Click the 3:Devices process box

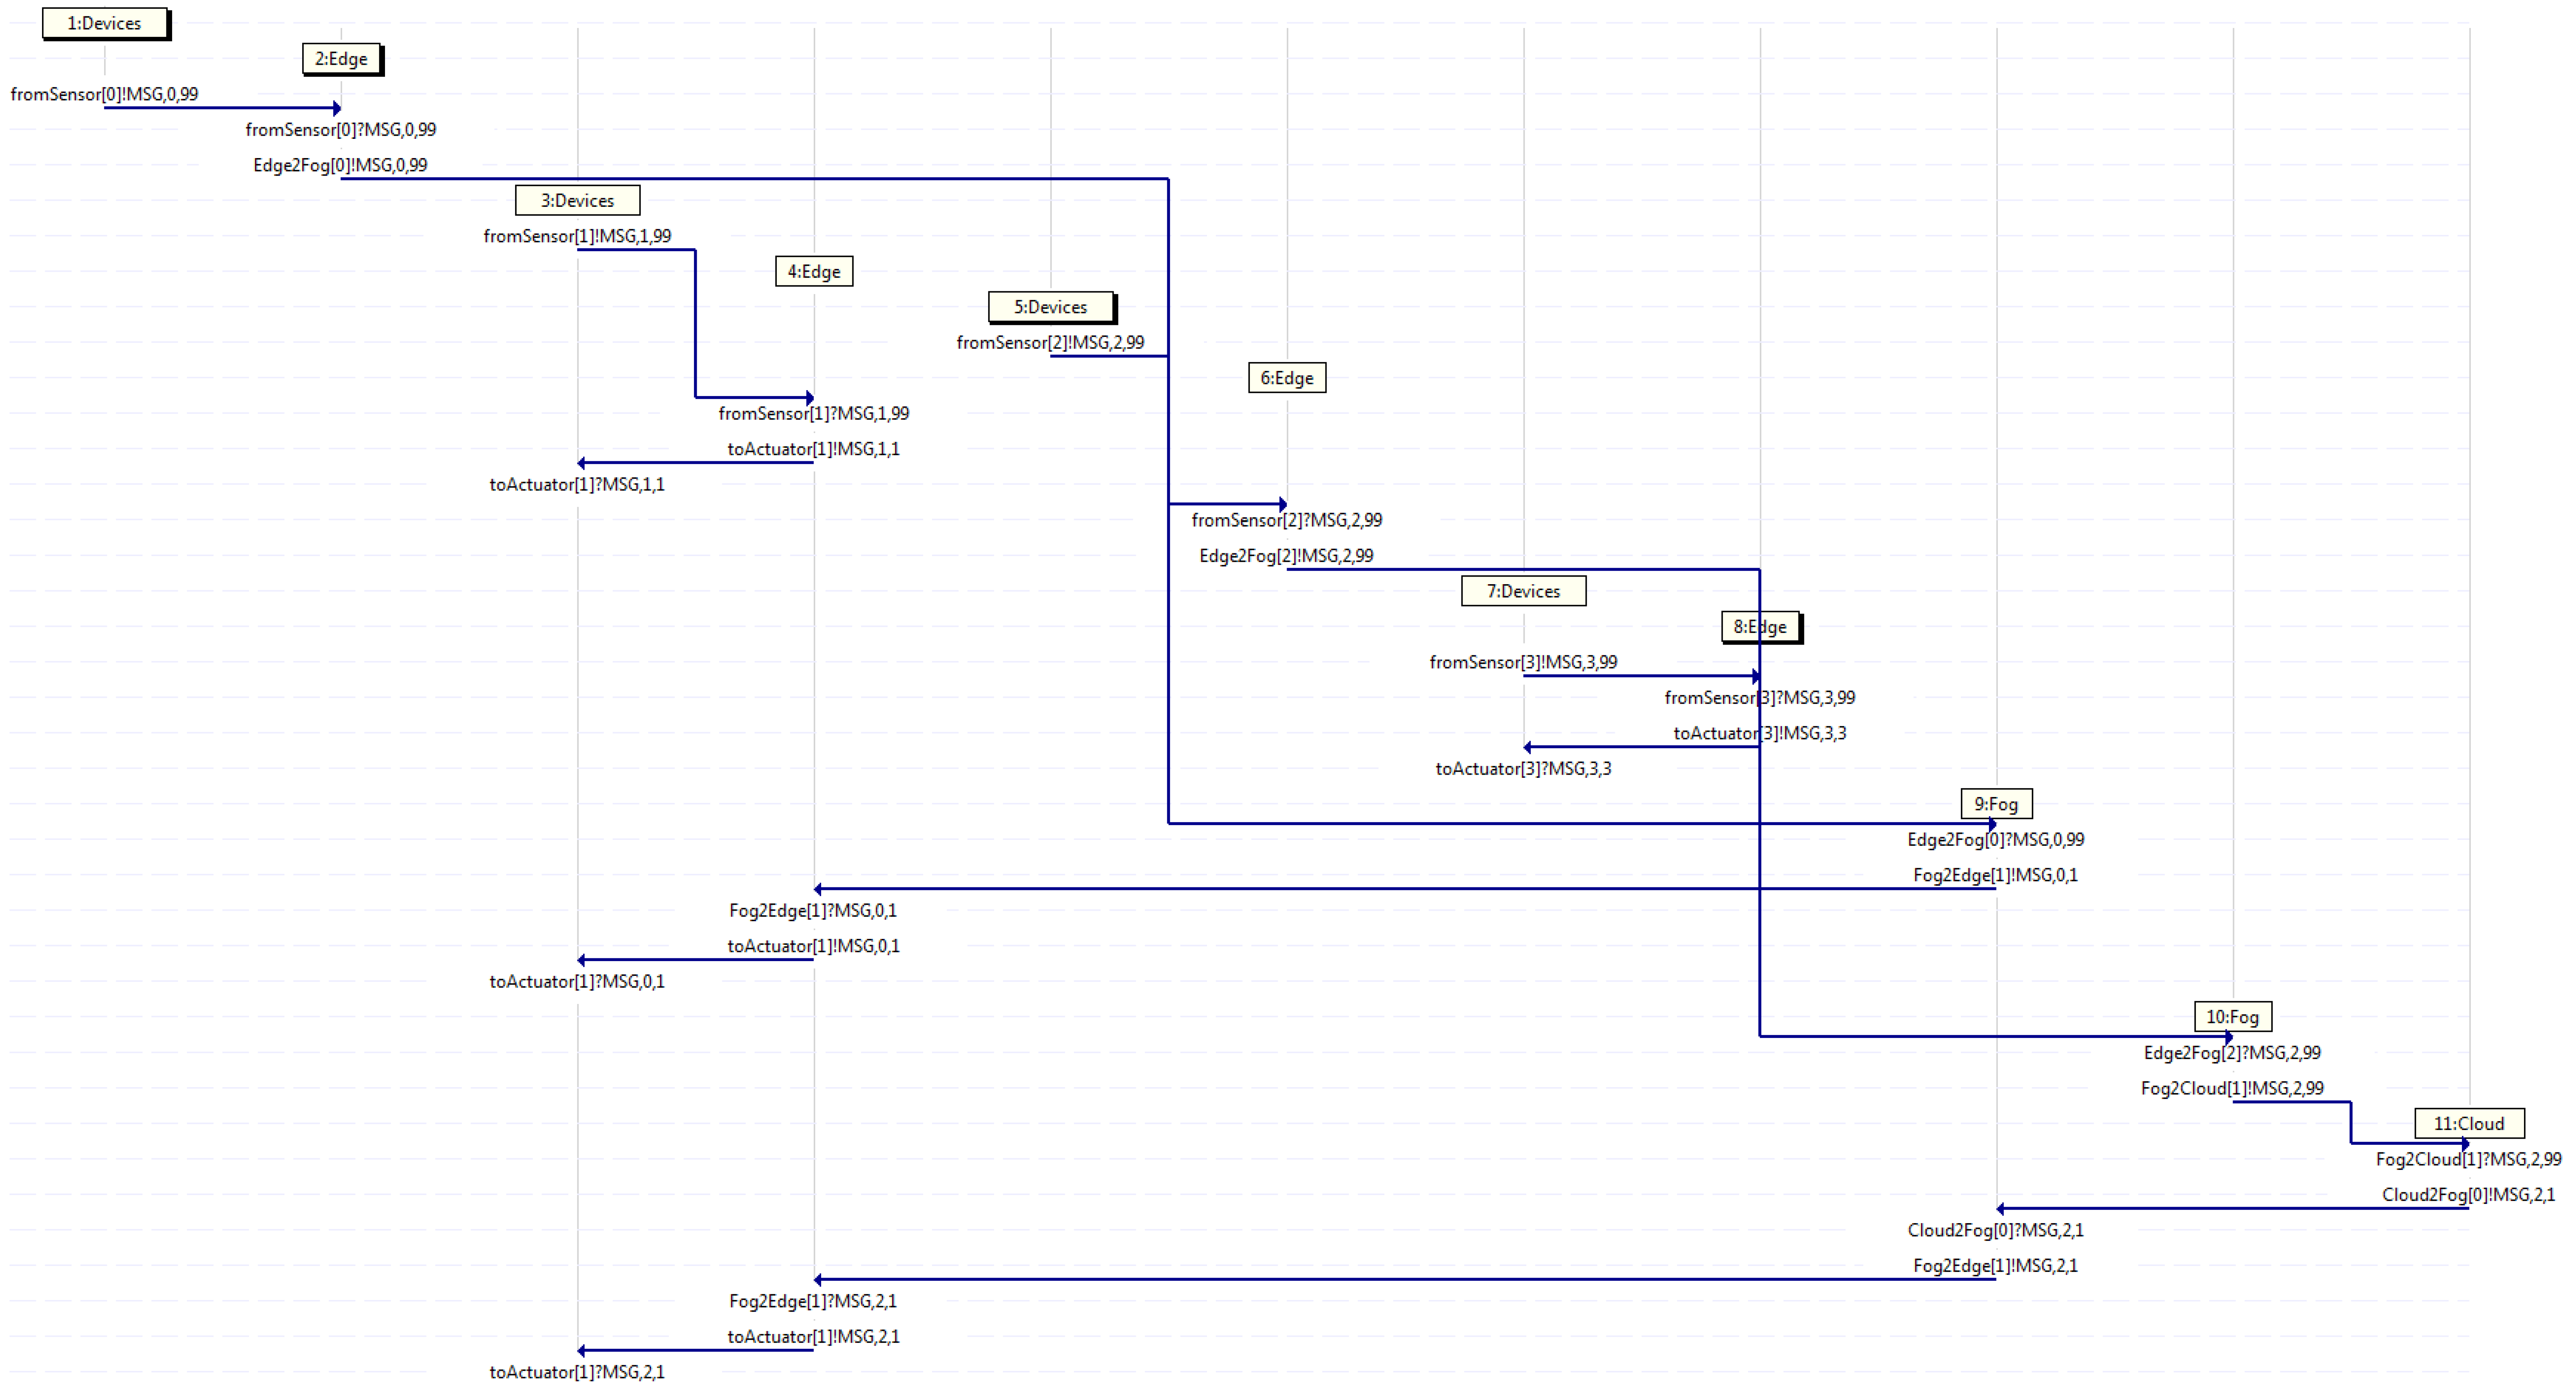[577, 200]
